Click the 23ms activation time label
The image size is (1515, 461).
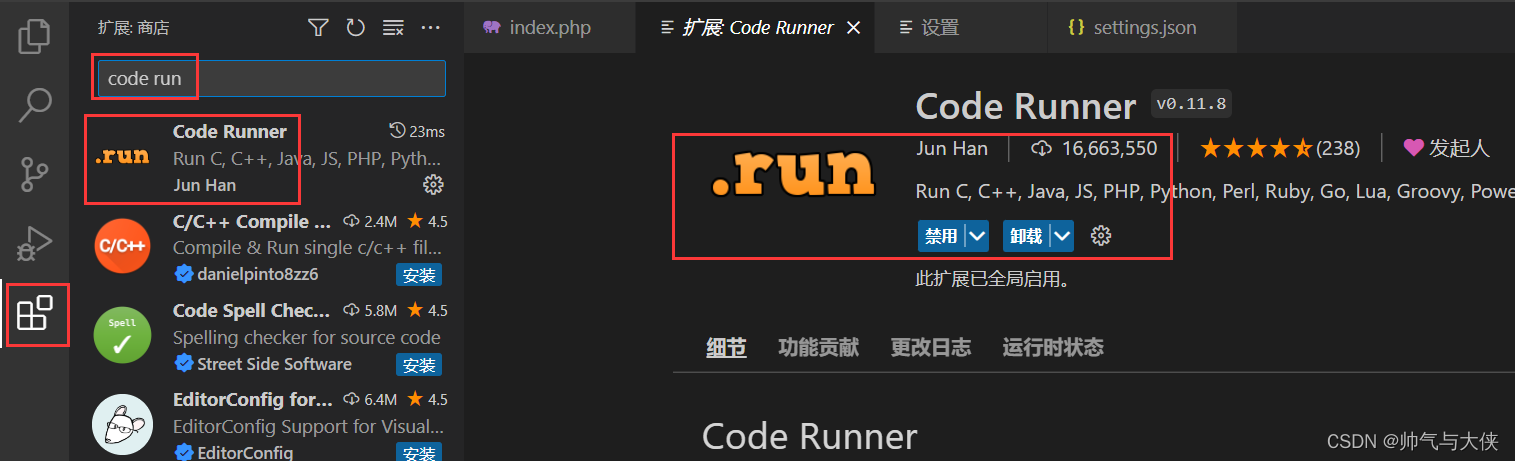tap(417, 131)
